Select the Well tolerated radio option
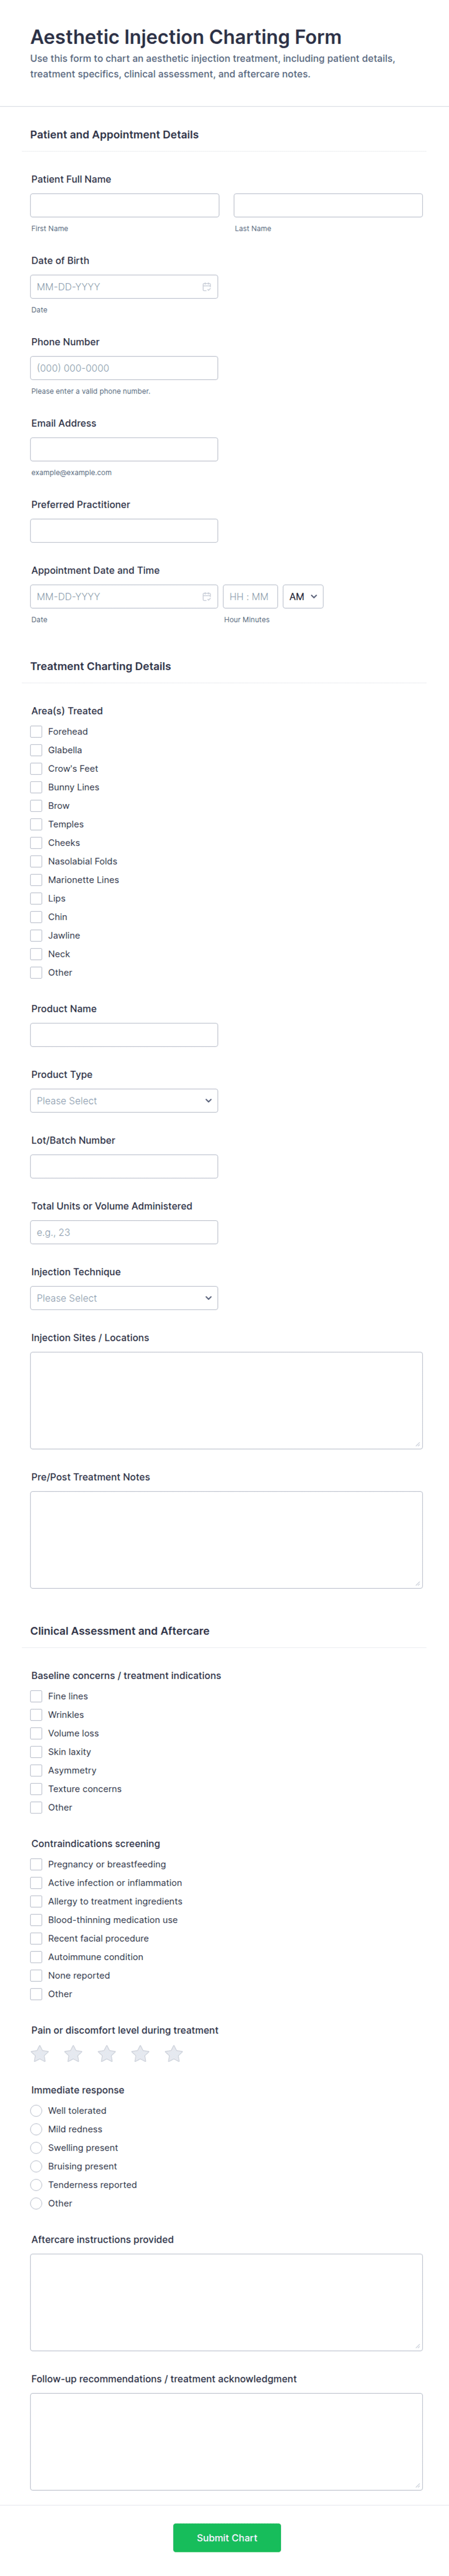 [36, 2111]
